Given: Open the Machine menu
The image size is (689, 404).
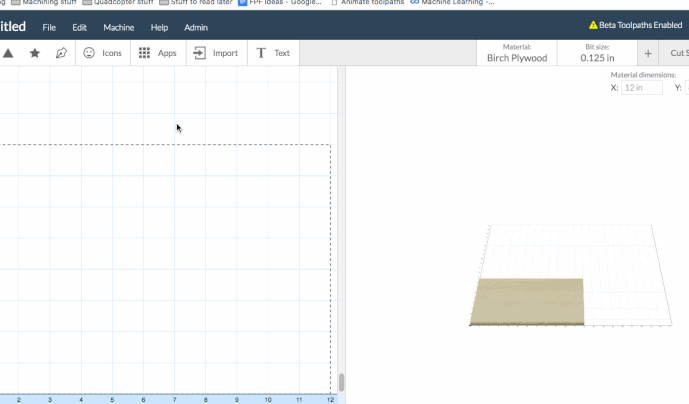Looking at the screenshot, I should (118, 27).
